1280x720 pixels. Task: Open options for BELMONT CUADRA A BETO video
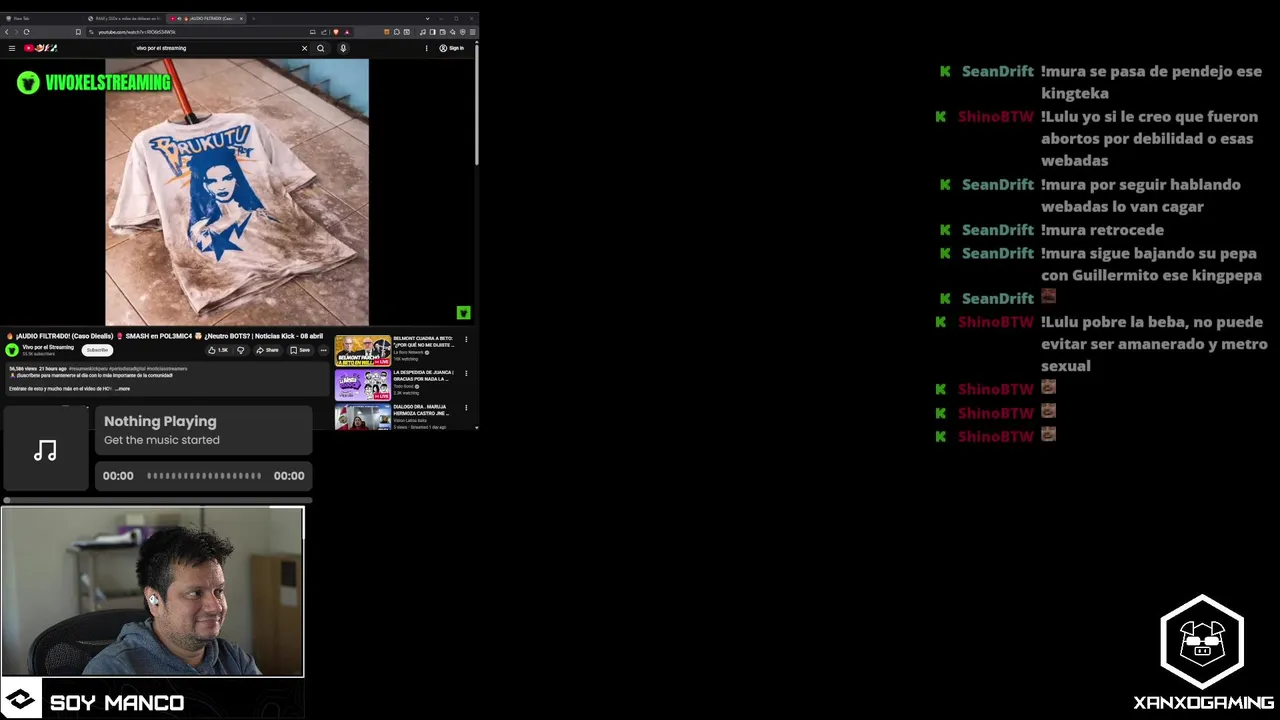point(466,339)
